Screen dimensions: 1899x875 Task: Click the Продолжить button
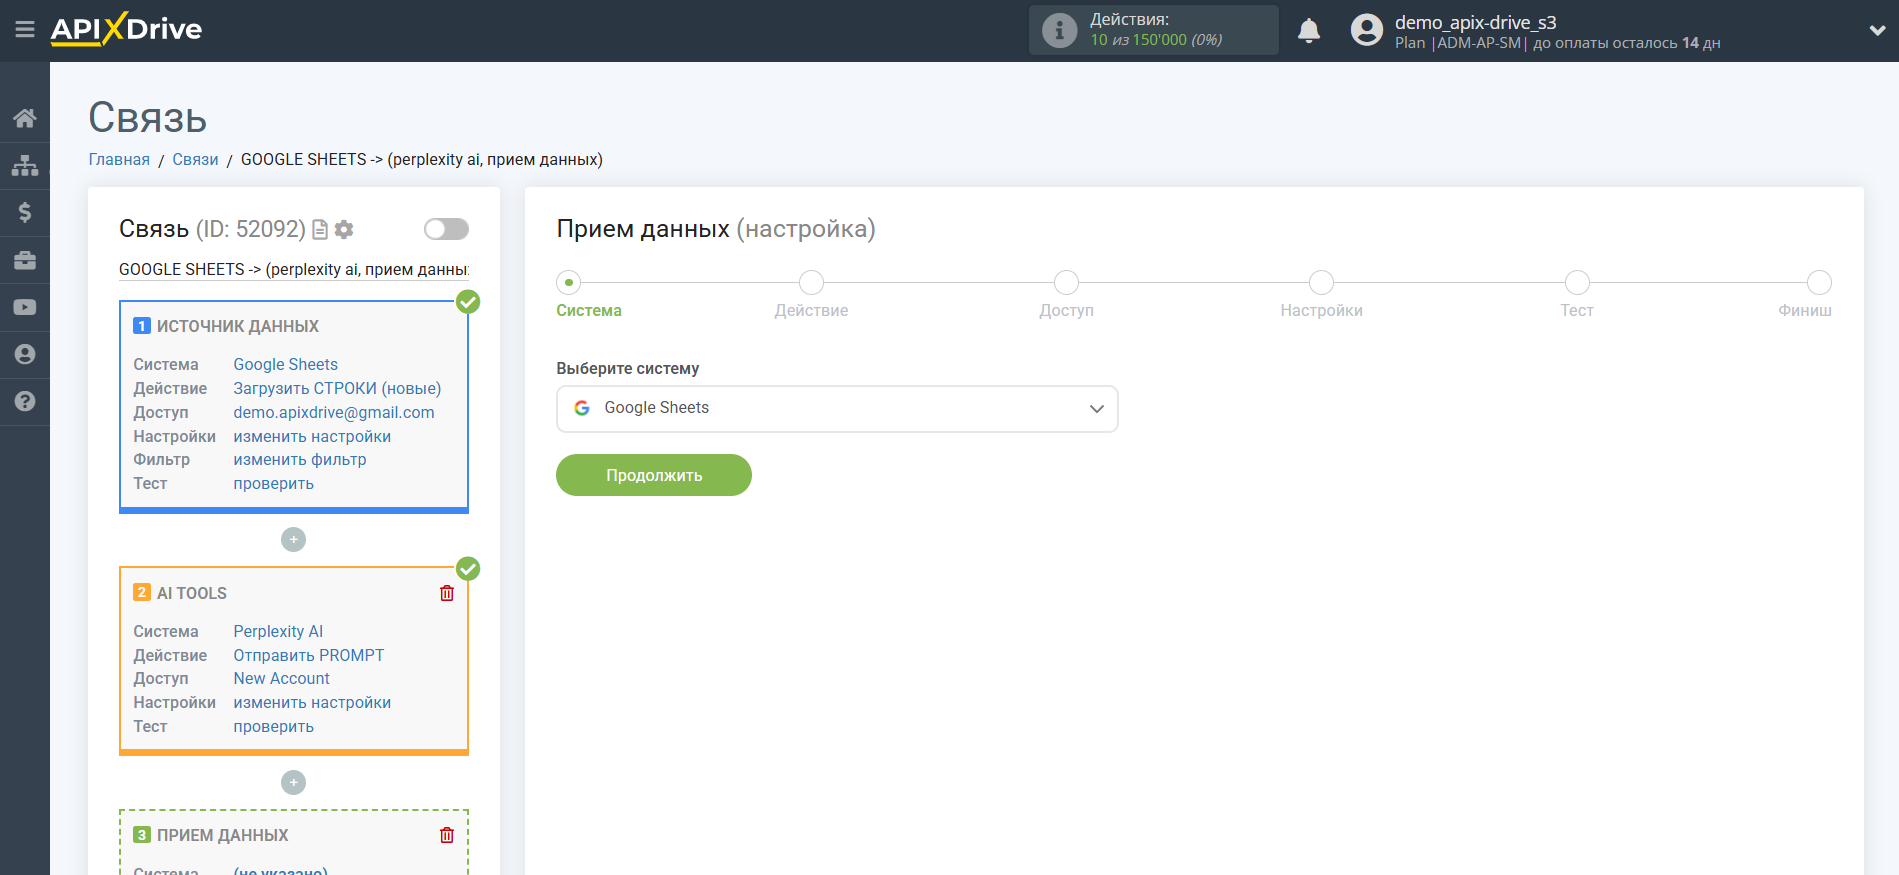[654, 475]
